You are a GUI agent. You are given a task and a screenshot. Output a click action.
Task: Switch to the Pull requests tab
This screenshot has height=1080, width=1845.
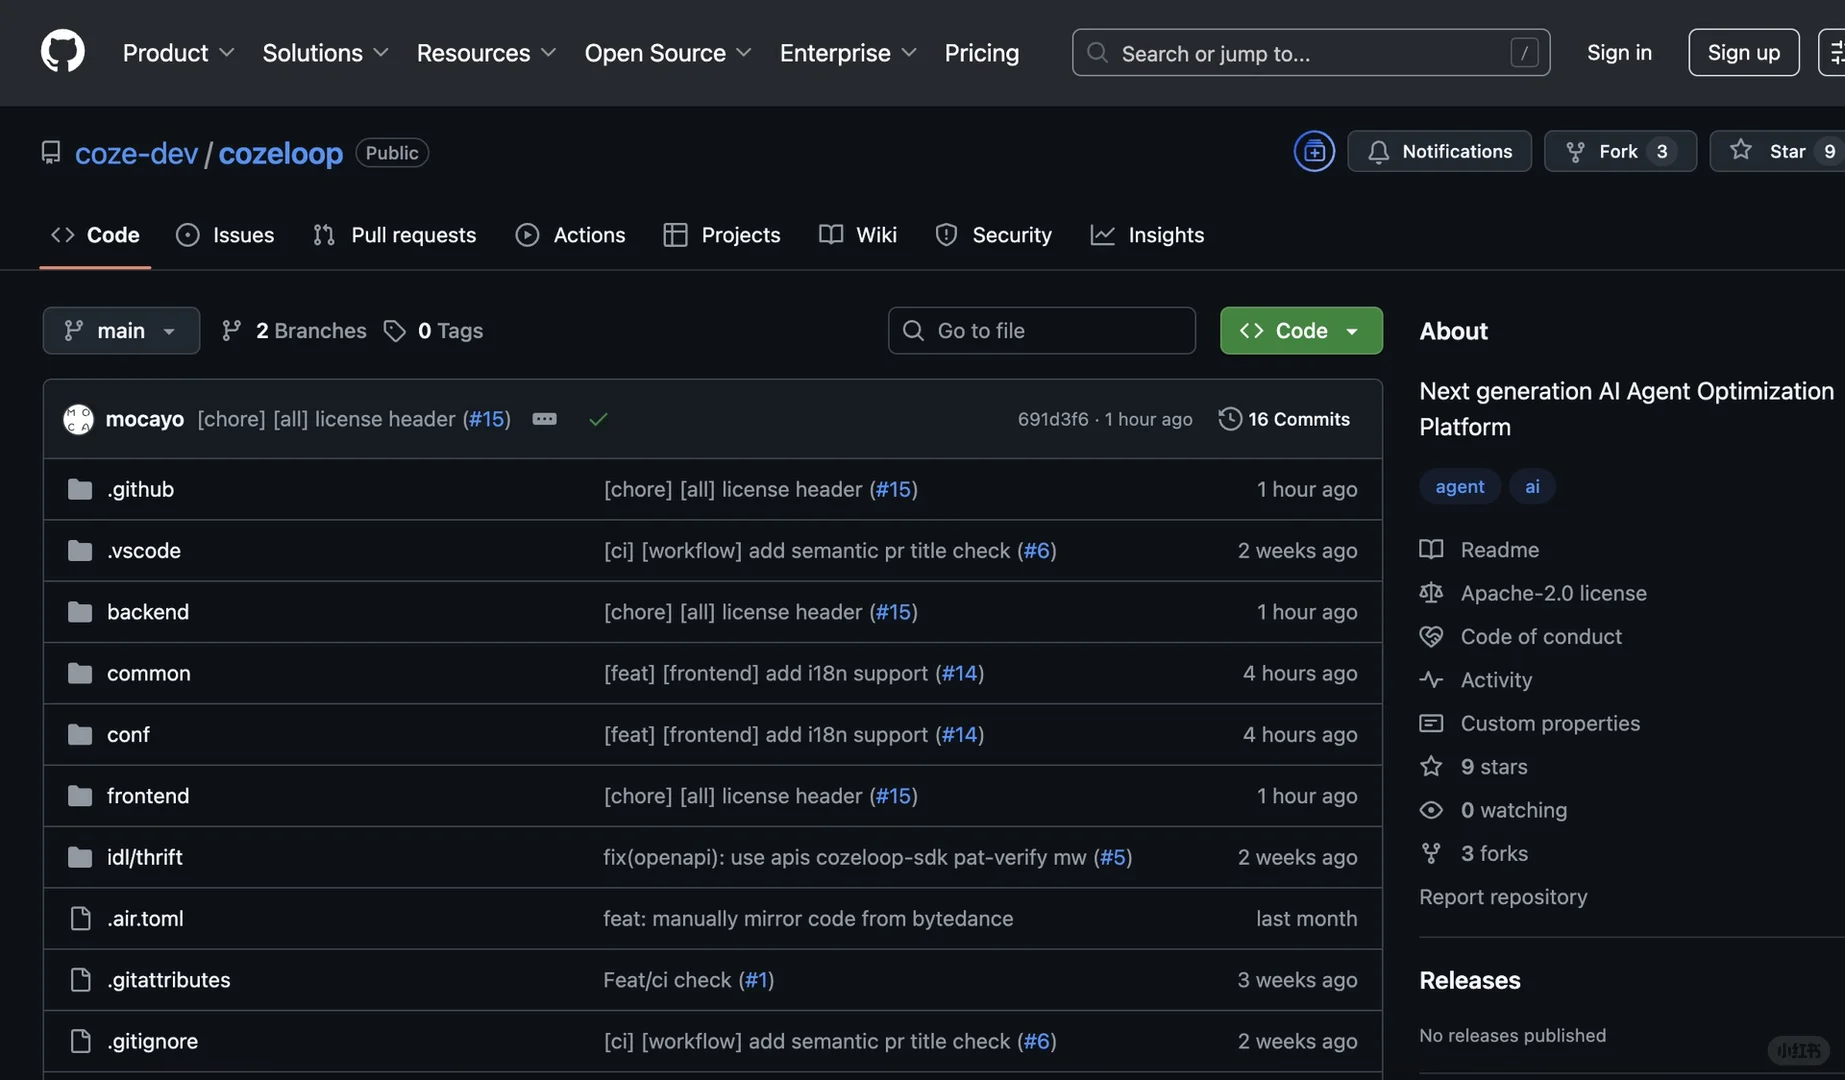tap(394, 235)
